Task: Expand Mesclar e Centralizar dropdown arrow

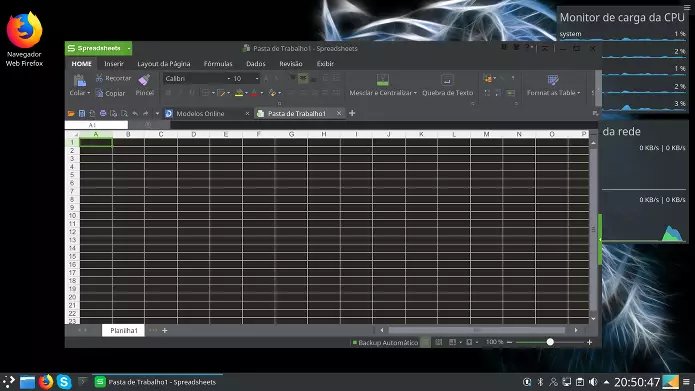Action: (415, 93)
